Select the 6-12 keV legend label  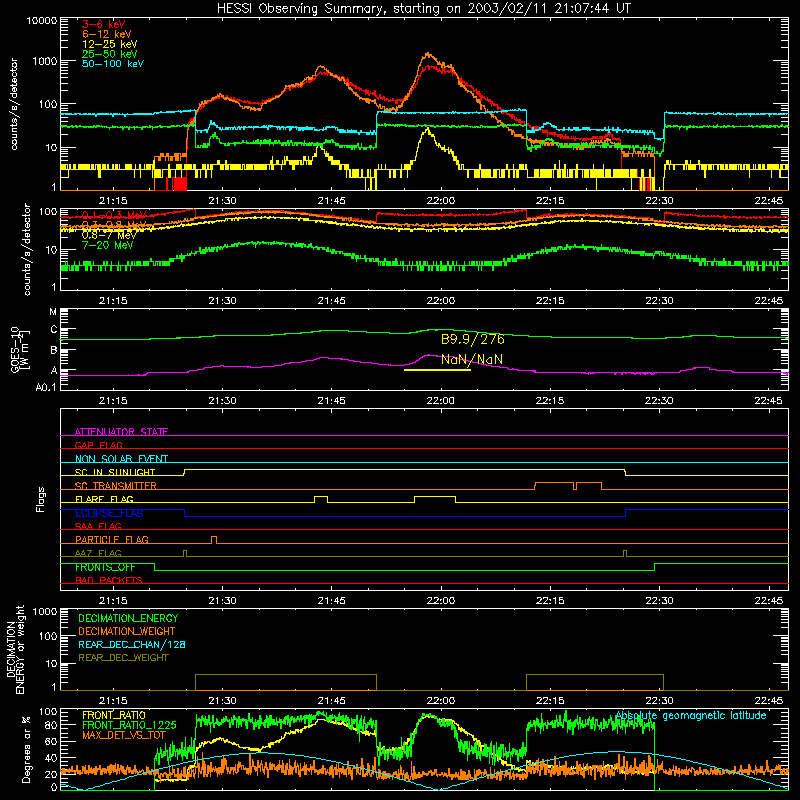(x=107, y=34)
